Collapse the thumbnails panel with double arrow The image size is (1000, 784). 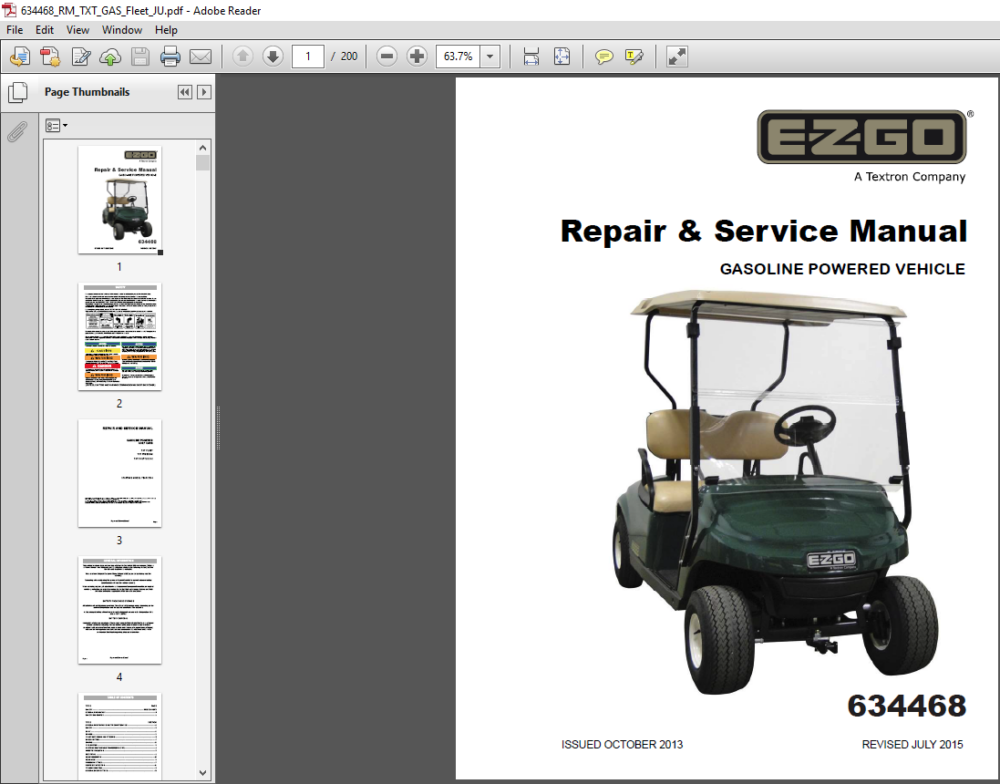coord(185,92)
